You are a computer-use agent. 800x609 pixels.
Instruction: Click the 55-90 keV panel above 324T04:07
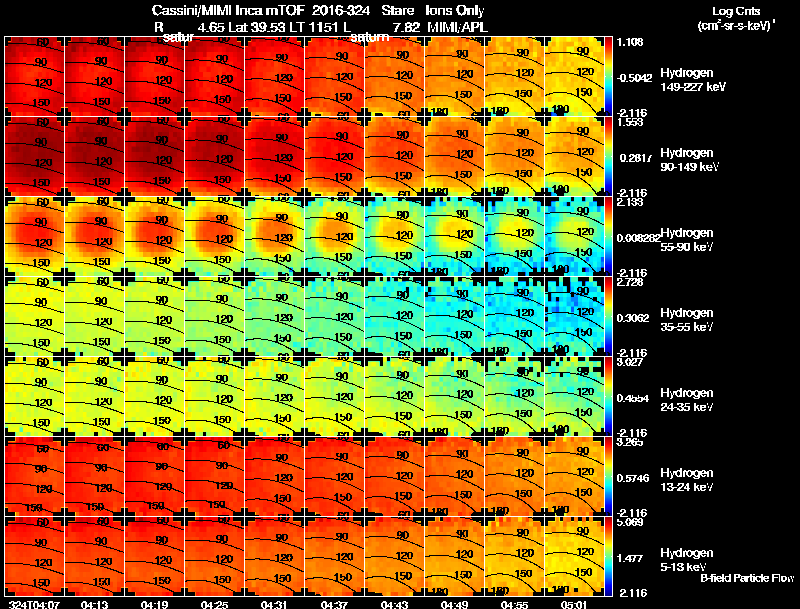coord(35,237)
